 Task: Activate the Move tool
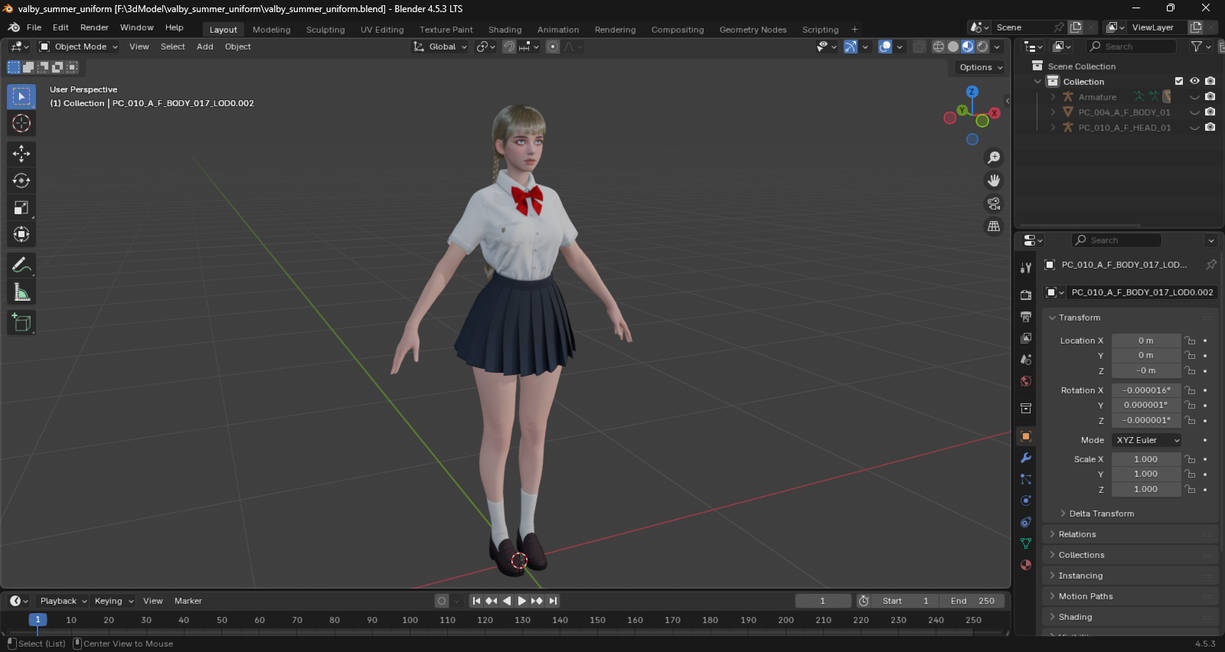point(21,153)
